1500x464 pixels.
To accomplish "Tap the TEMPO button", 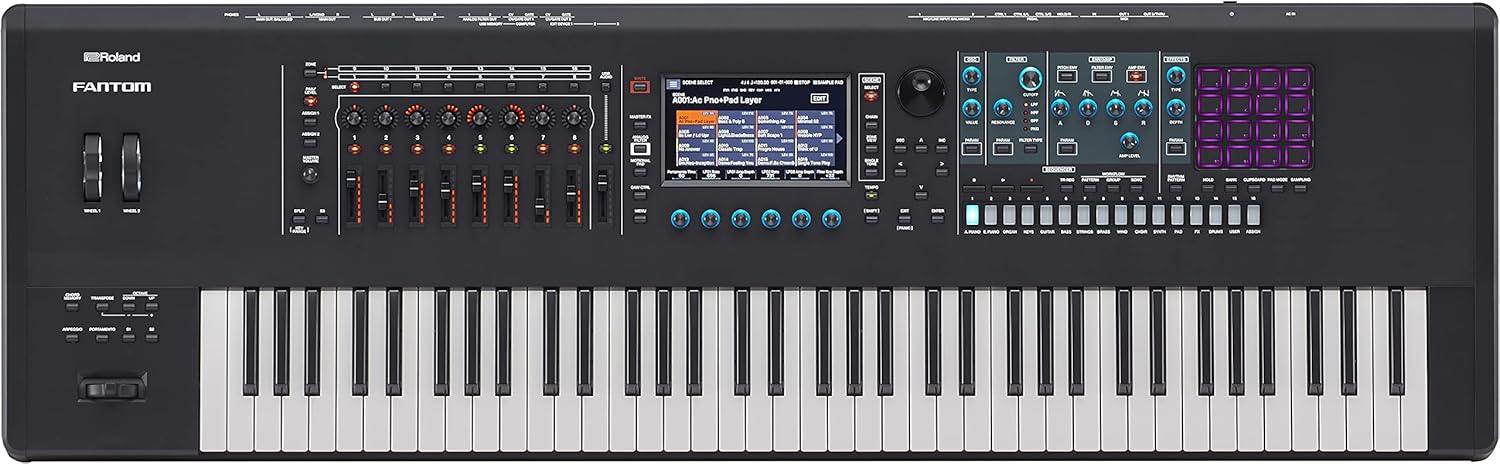I will pos(871,195).
